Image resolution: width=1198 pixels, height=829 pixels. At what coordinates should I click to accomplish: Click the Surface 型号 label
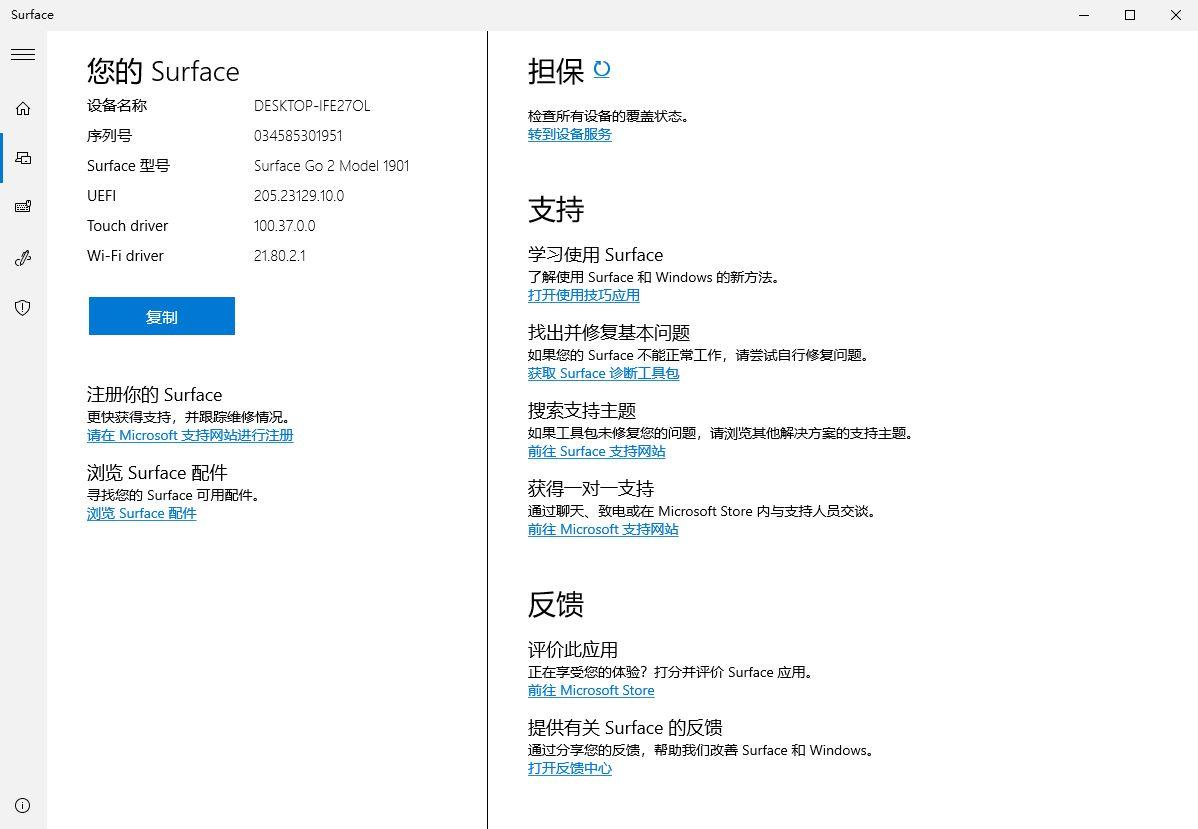[x=128, y=166]
